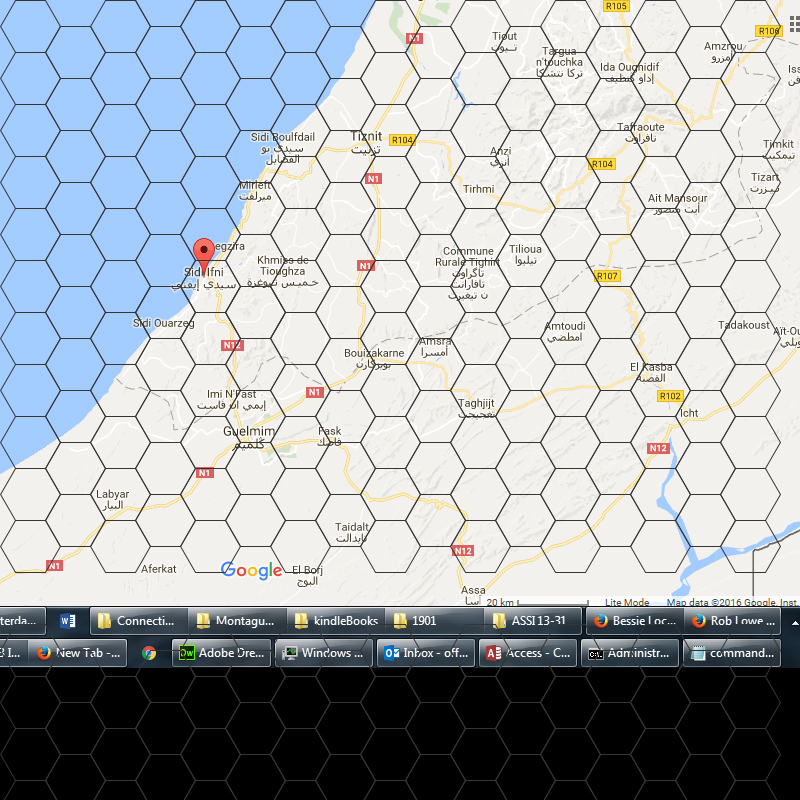Screen dimensions: 800x800
Task: Click the R107 road shield
Action: 607,276
